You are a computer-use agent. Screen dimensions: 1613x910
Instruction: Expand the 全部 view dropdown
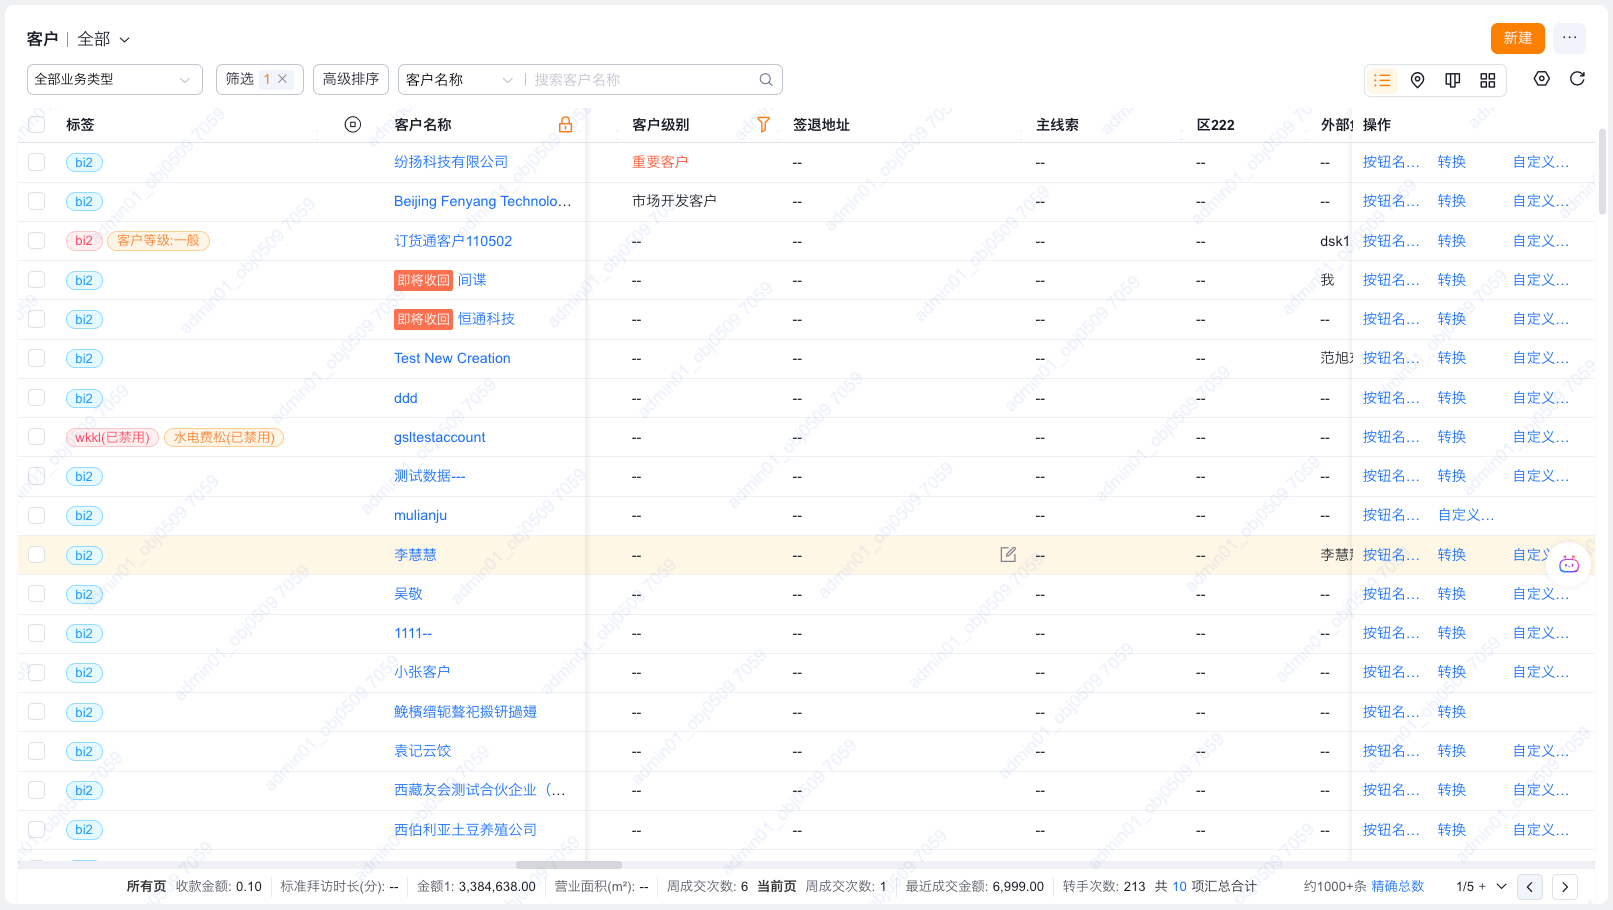104,39
